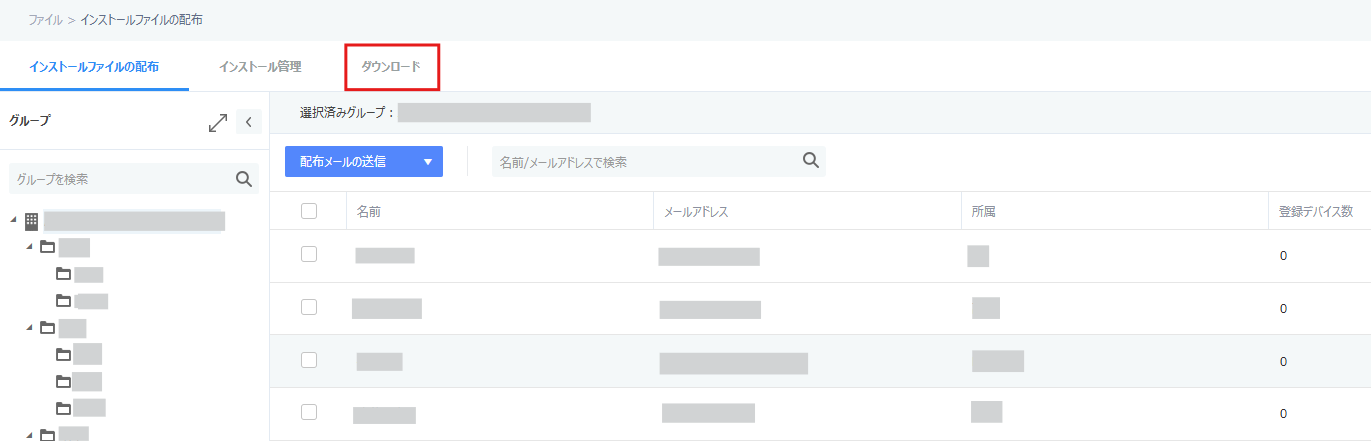Tick the second user row's checkbox
This screenshot has height=441, width=1371.
[x=309, y=307]
